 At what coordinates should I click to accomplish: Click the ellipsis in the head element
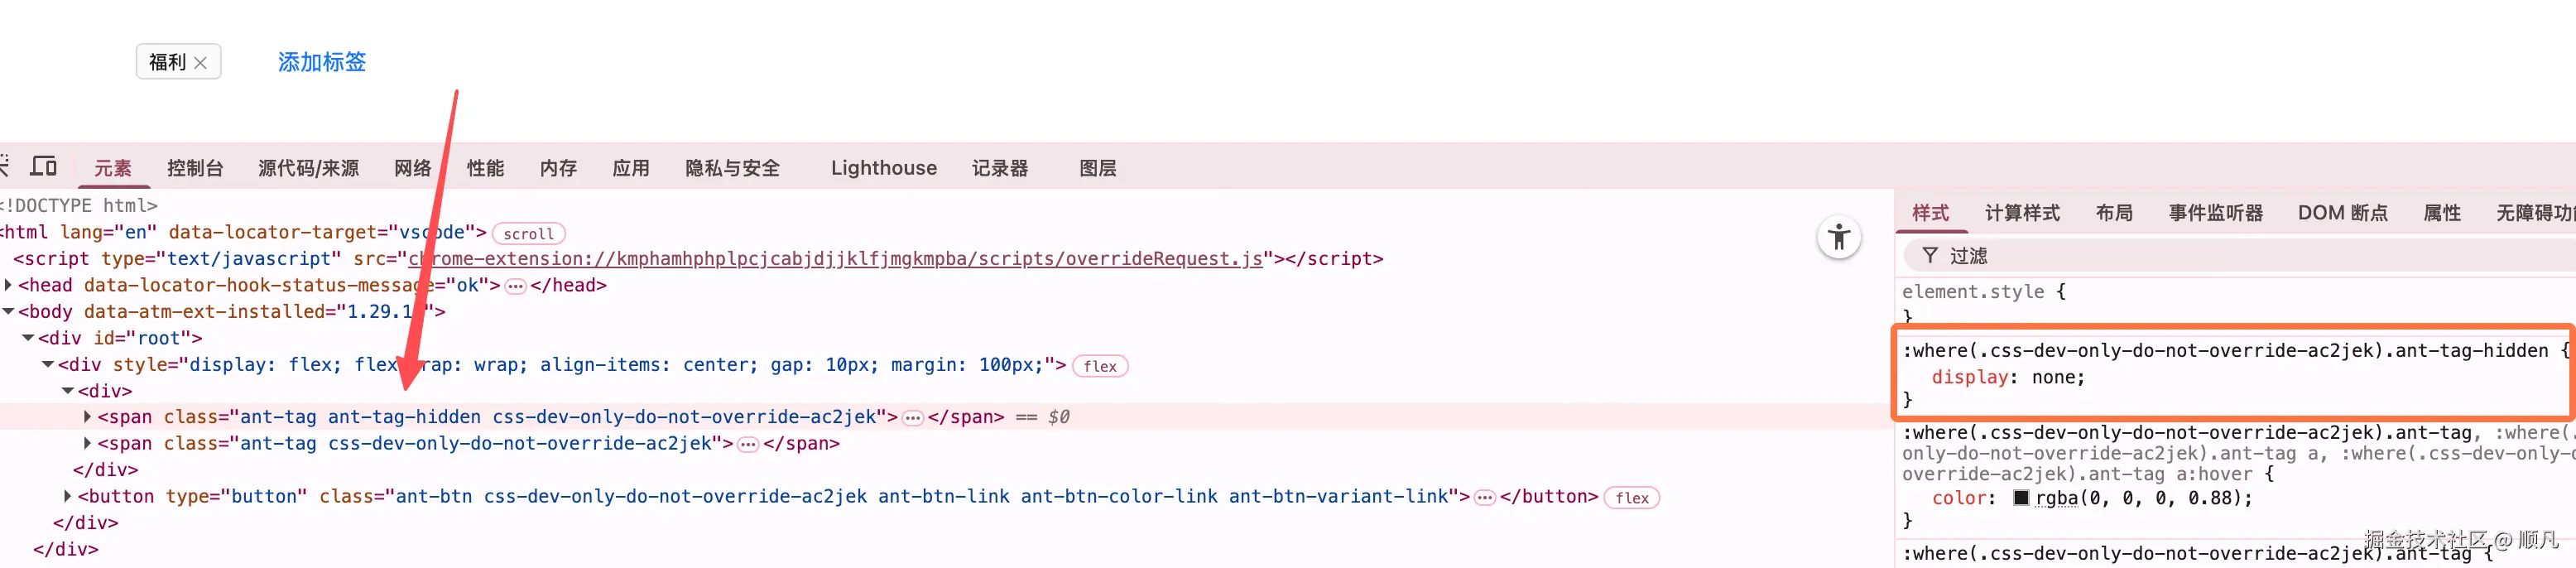click(515, 286)
